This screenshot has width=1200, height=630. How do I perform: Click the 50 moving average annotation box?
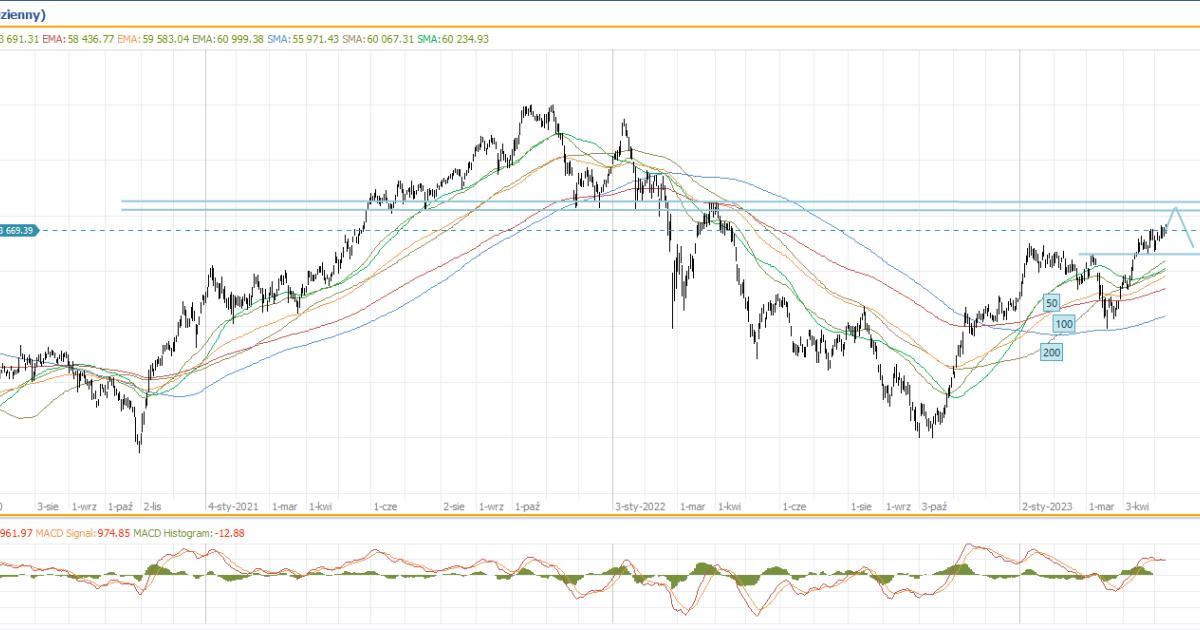point(1051,302)
